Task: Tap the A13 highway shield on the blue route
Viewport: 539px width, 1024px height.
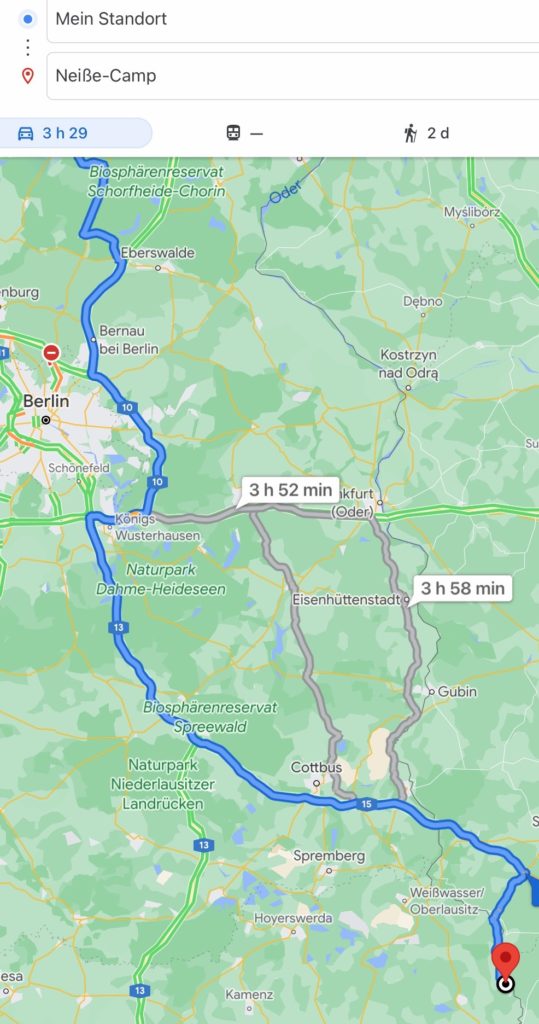Action: [120, 628]
